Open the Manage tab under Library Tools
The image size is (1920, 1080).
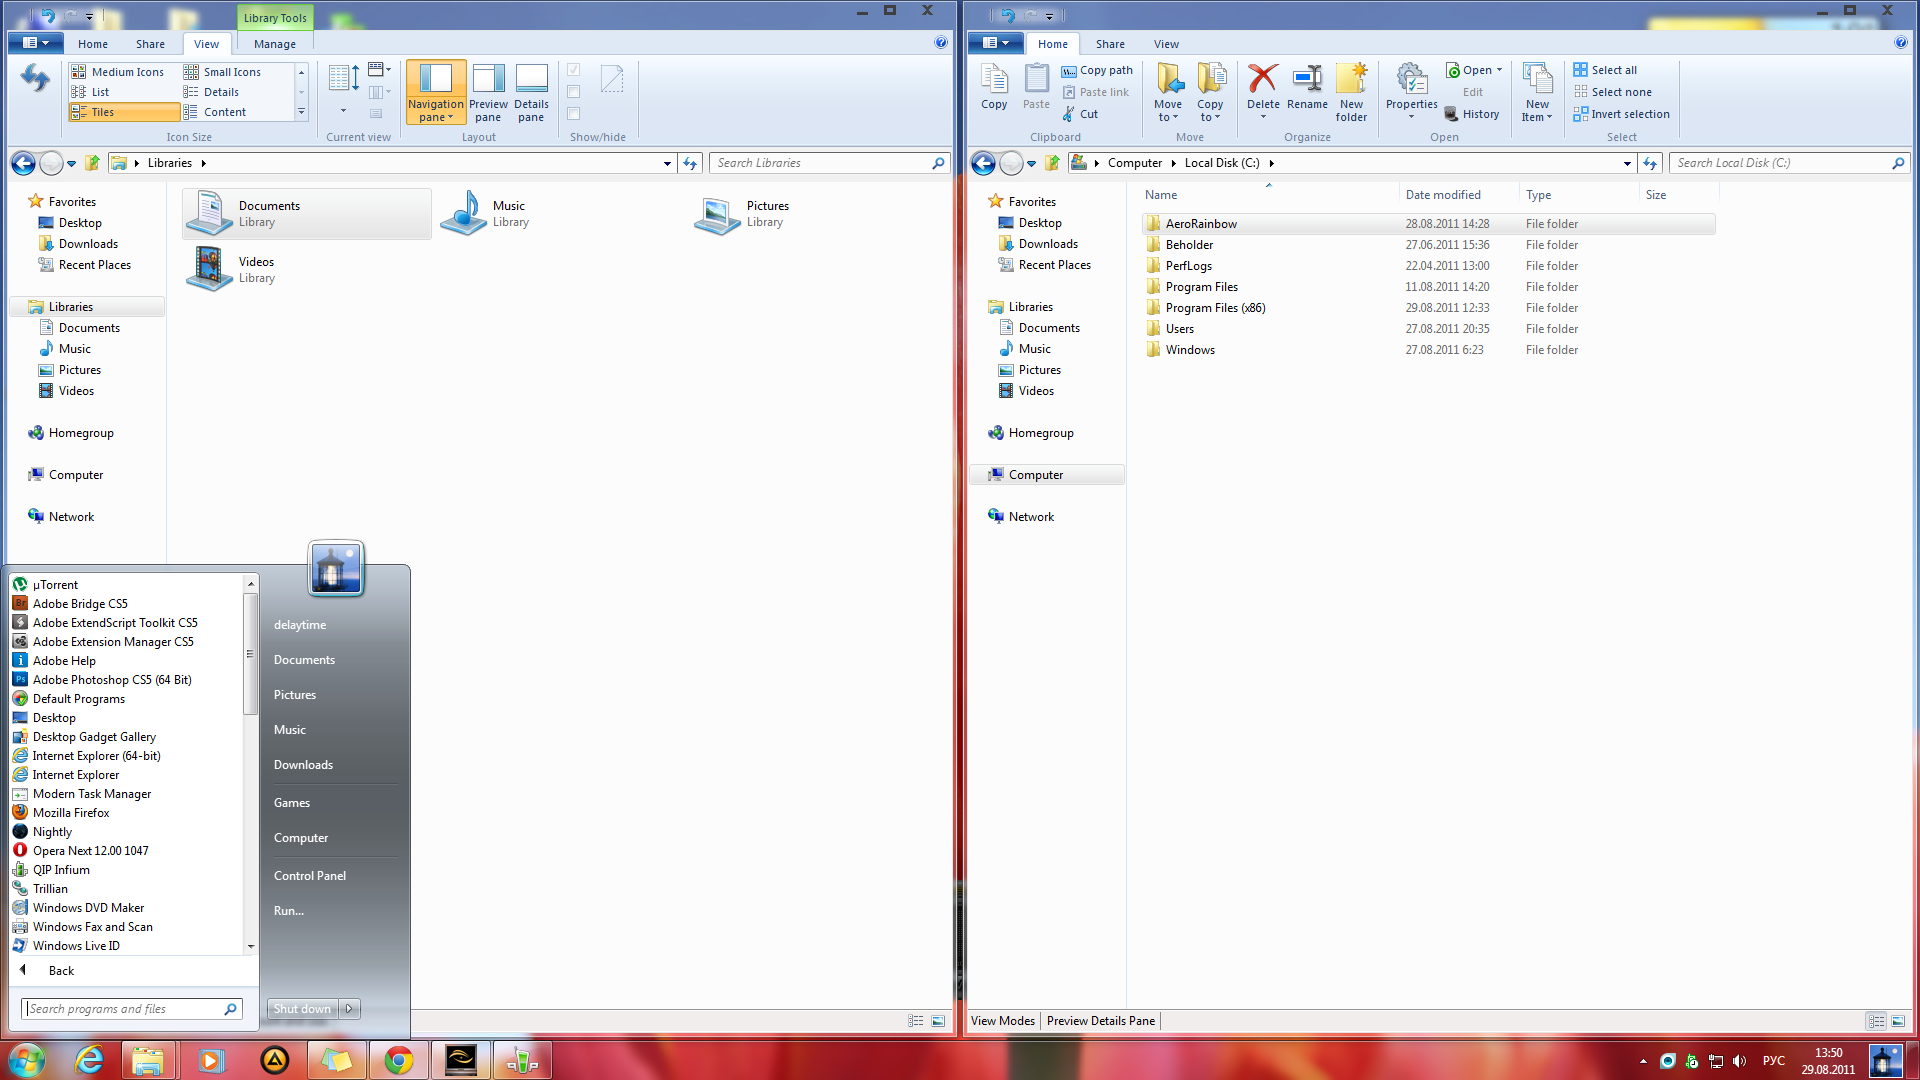pyautogui.click(x=274, y=44)
